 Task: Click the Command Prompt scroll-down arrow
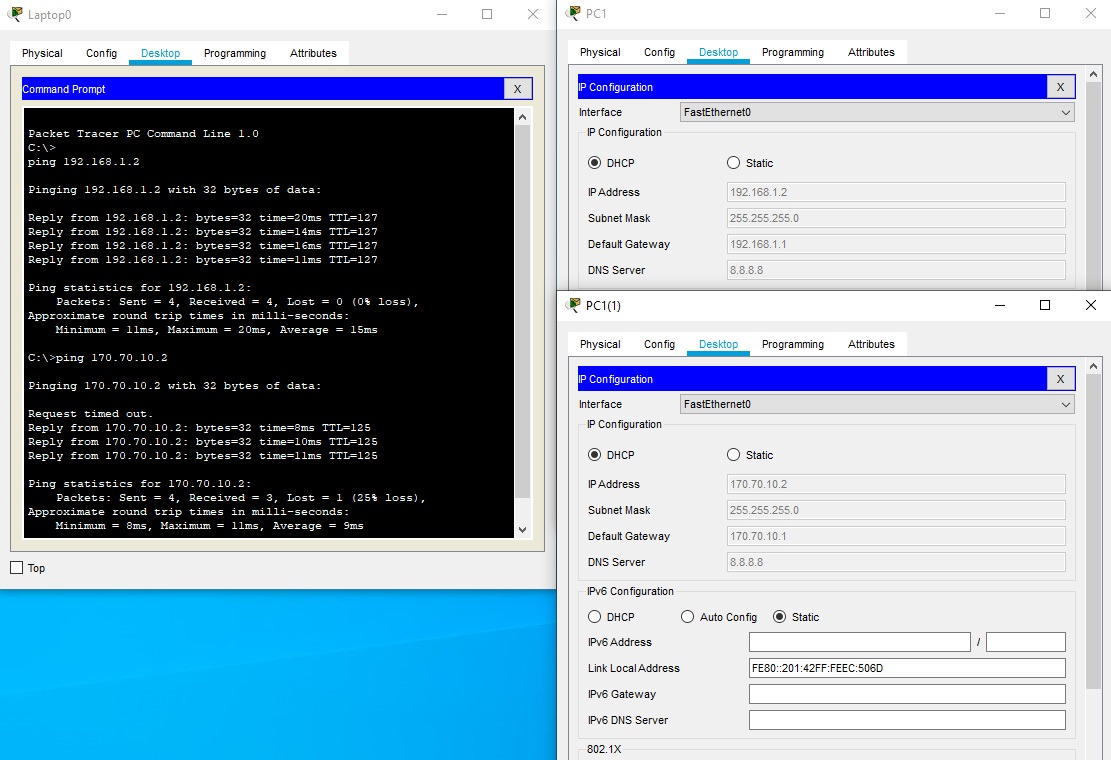(522, 529)
